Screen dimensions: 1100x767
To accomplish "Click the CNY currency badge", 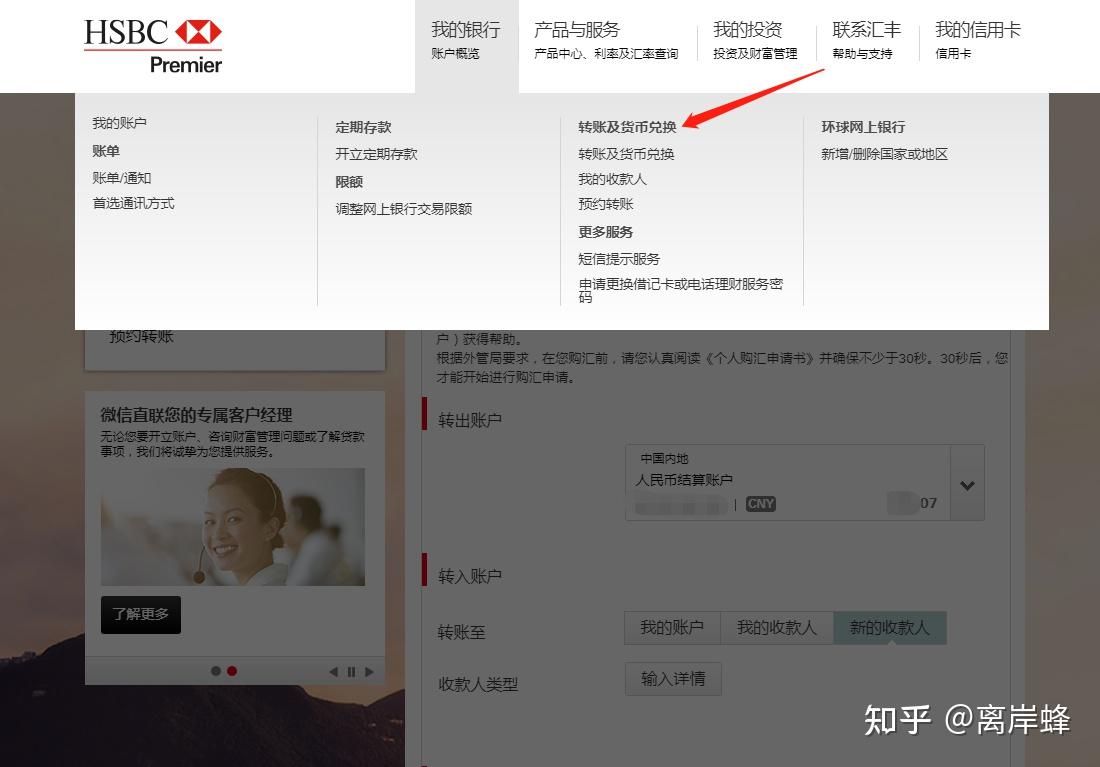I will [x=760, y=504].
